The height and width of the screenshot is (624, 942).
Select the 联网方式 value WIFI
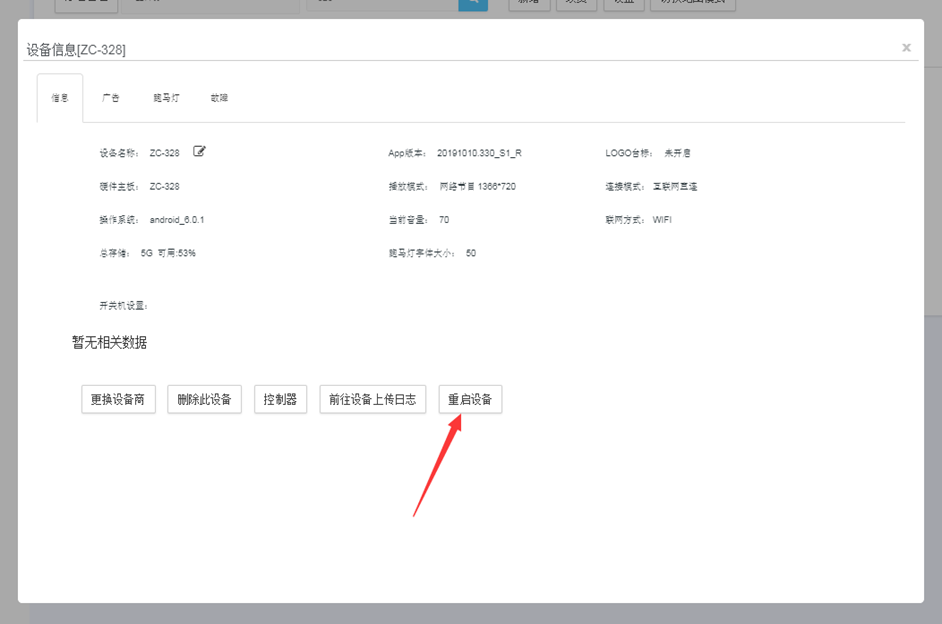click(x=662, y=220)
